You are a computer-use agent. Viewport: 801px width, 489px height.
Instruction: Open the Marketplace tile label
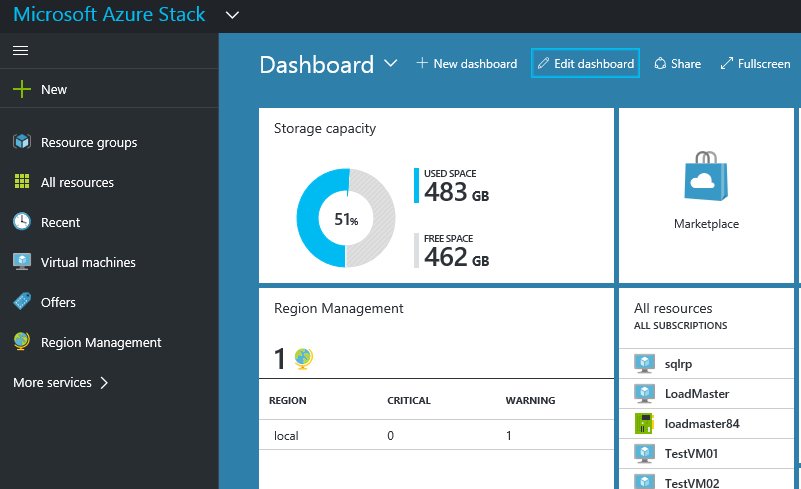pos(706,224)
